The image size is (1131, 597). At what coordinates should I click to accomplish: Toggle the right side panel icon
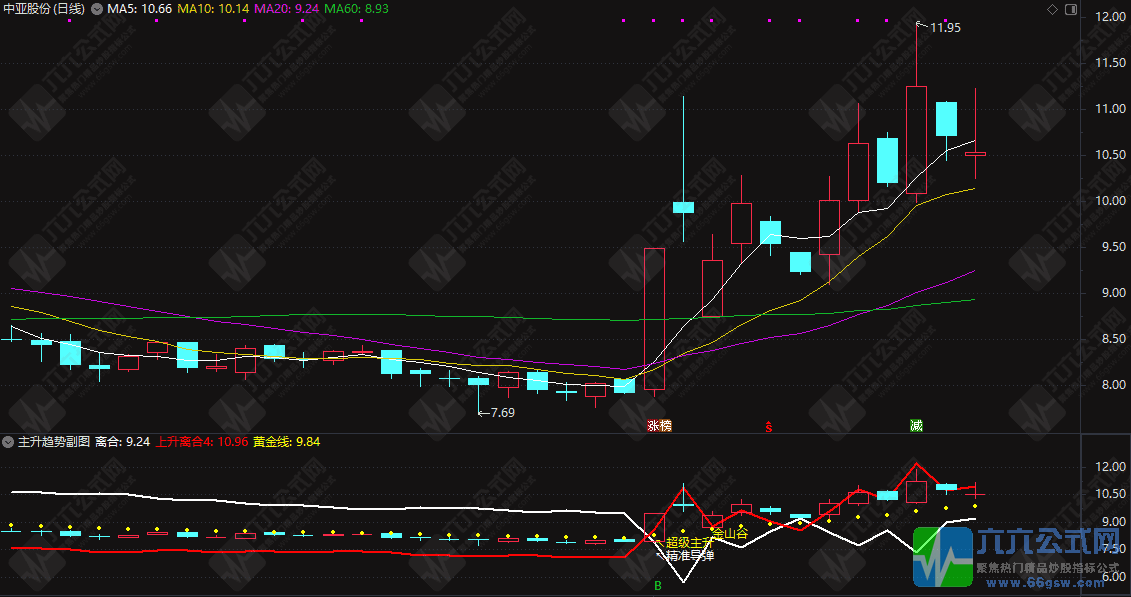point(1070,9)
